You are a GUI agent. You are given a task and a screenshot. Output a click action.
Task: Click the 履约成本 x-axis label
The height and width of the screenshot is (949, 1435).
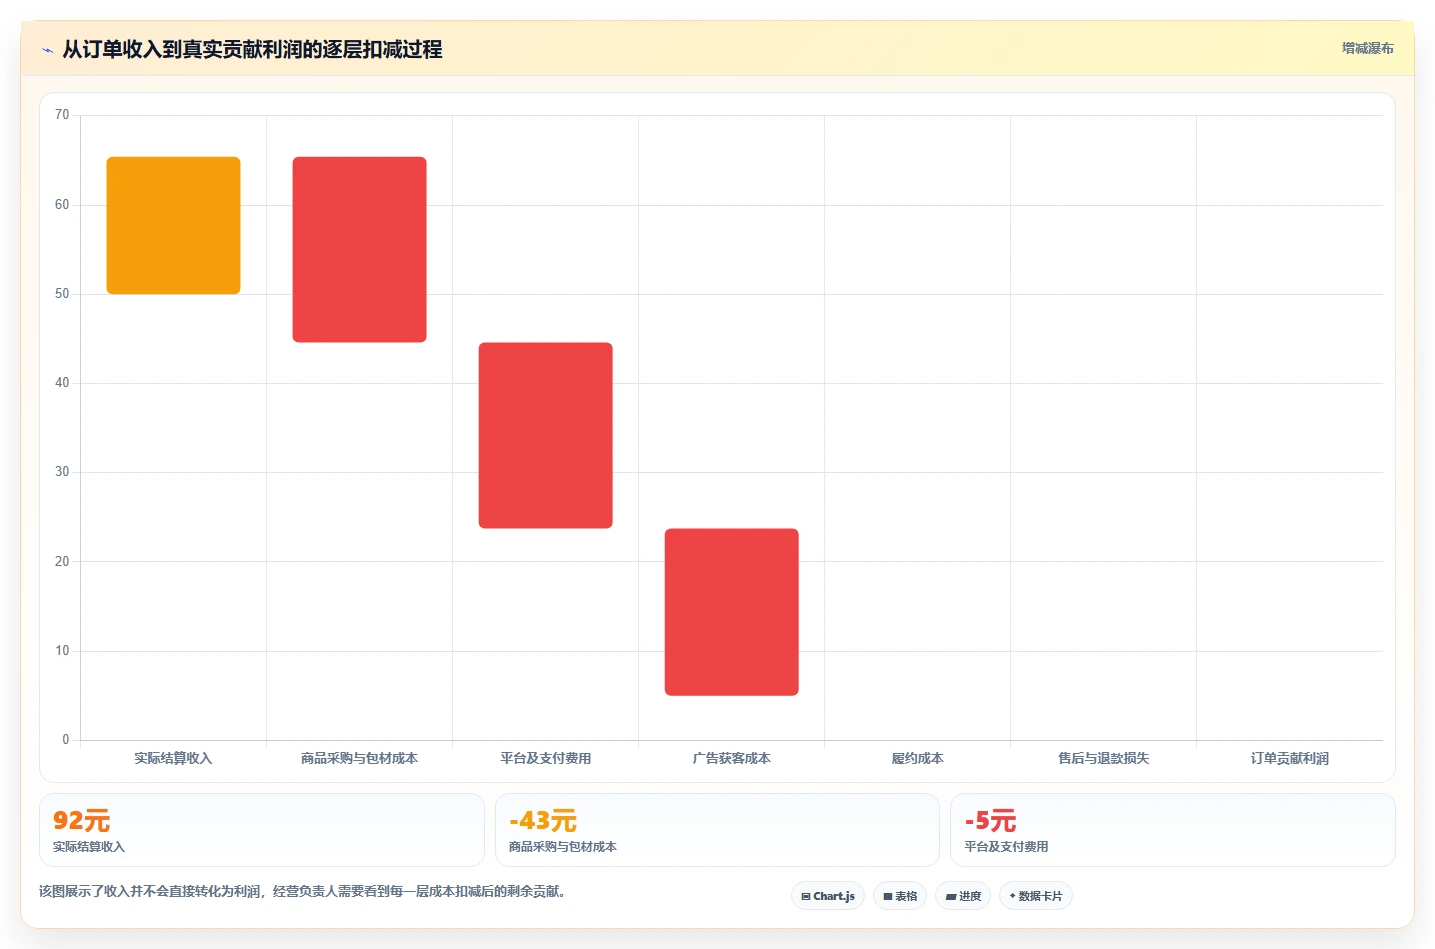point(917,758)
